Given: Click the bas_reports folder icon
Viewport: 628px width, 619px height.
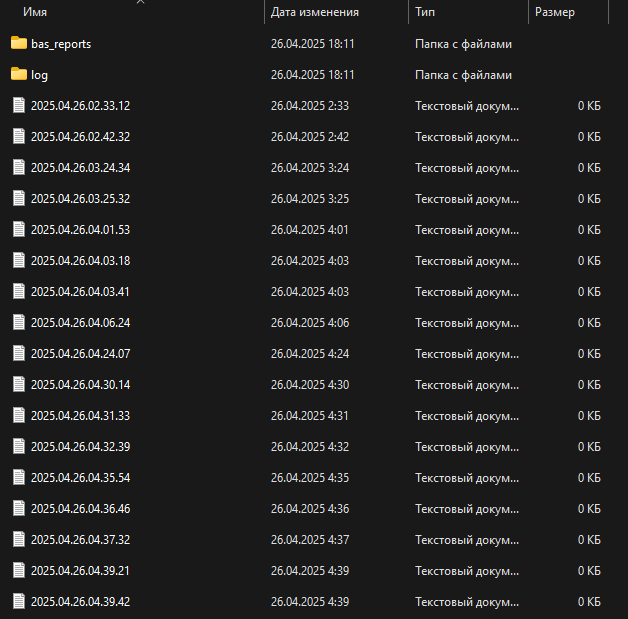Looking at the screenshot, I should 18,44.
